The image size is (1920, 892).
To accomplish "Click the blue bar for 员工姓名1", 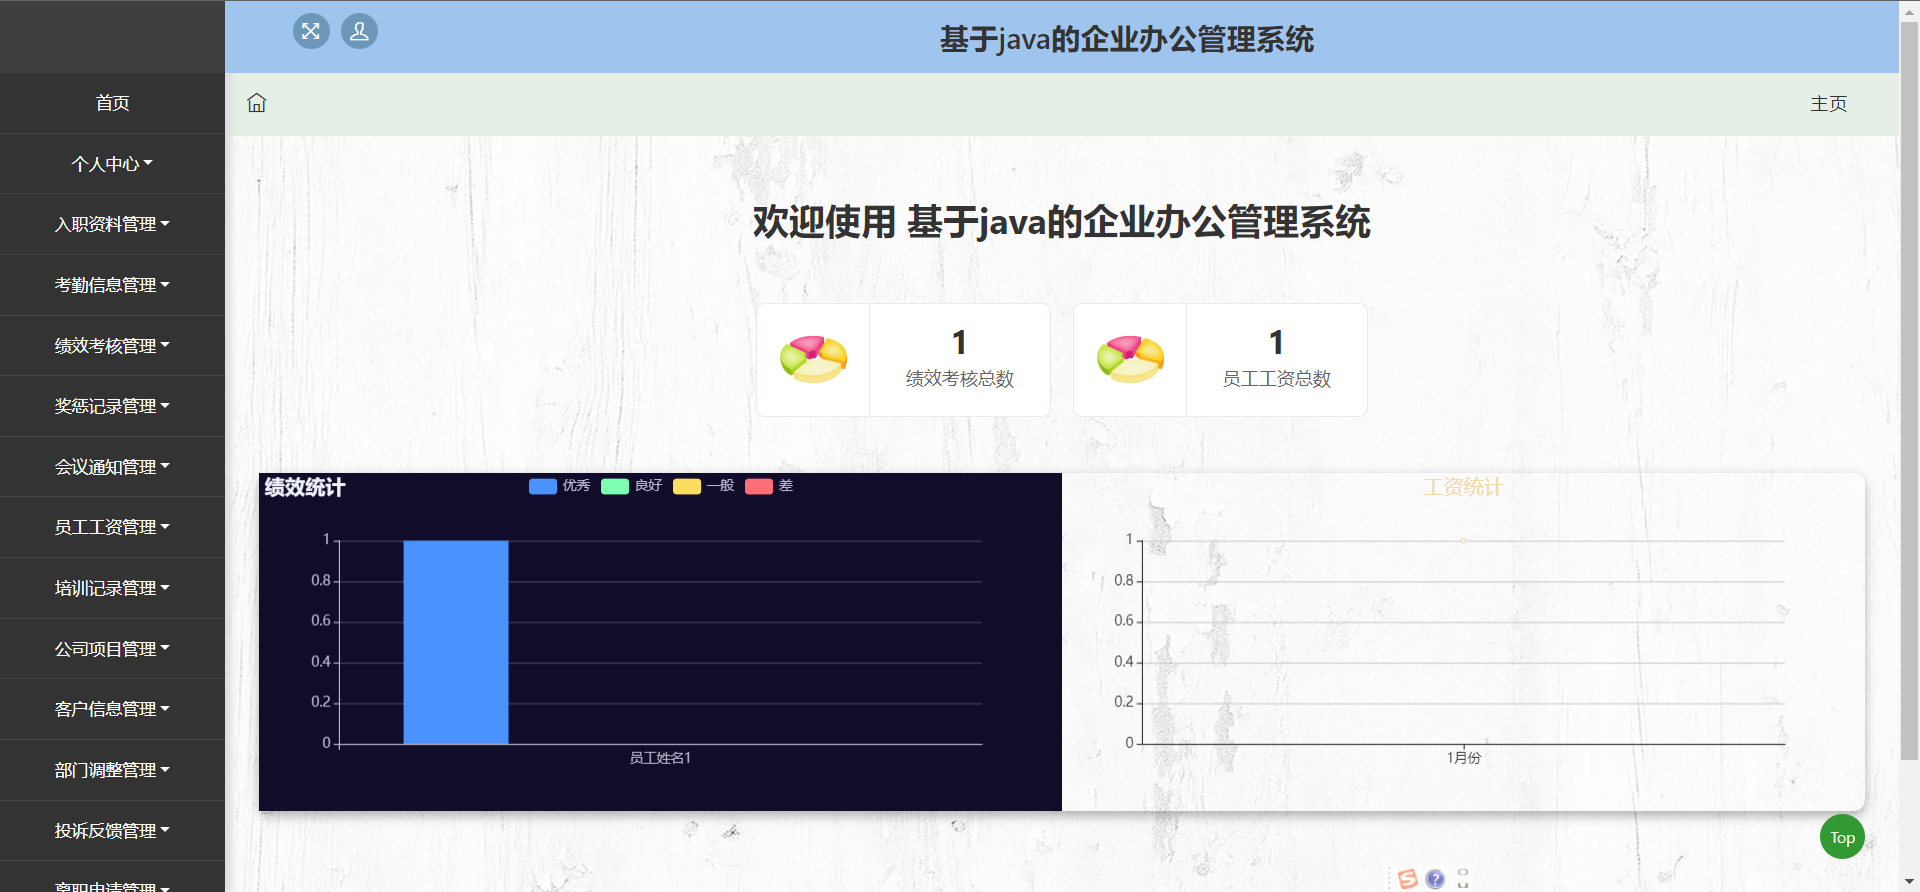I will pos(456,642).
